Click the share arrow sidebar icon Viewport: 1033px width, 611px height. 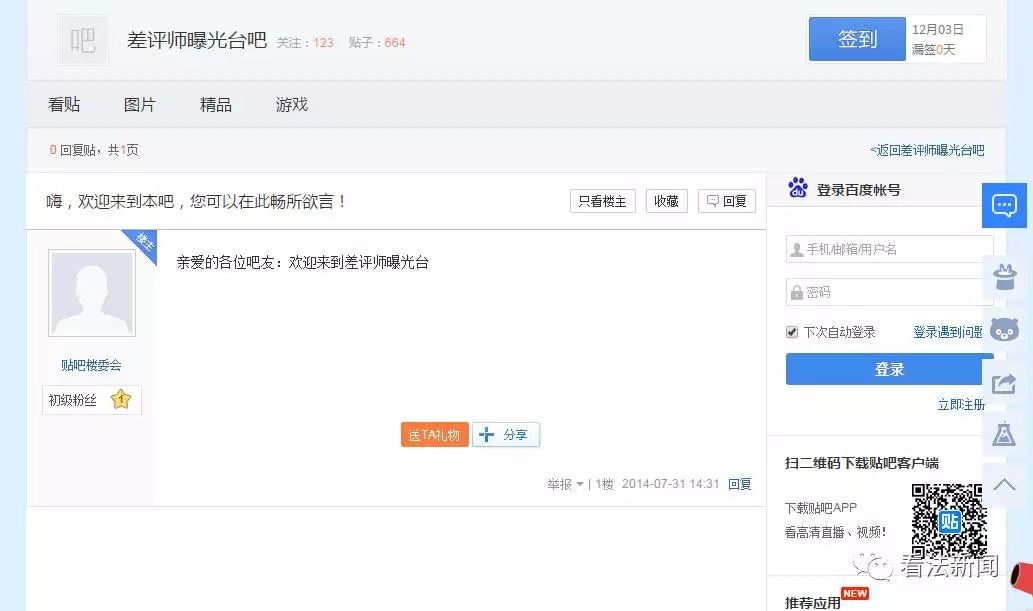1004,383
